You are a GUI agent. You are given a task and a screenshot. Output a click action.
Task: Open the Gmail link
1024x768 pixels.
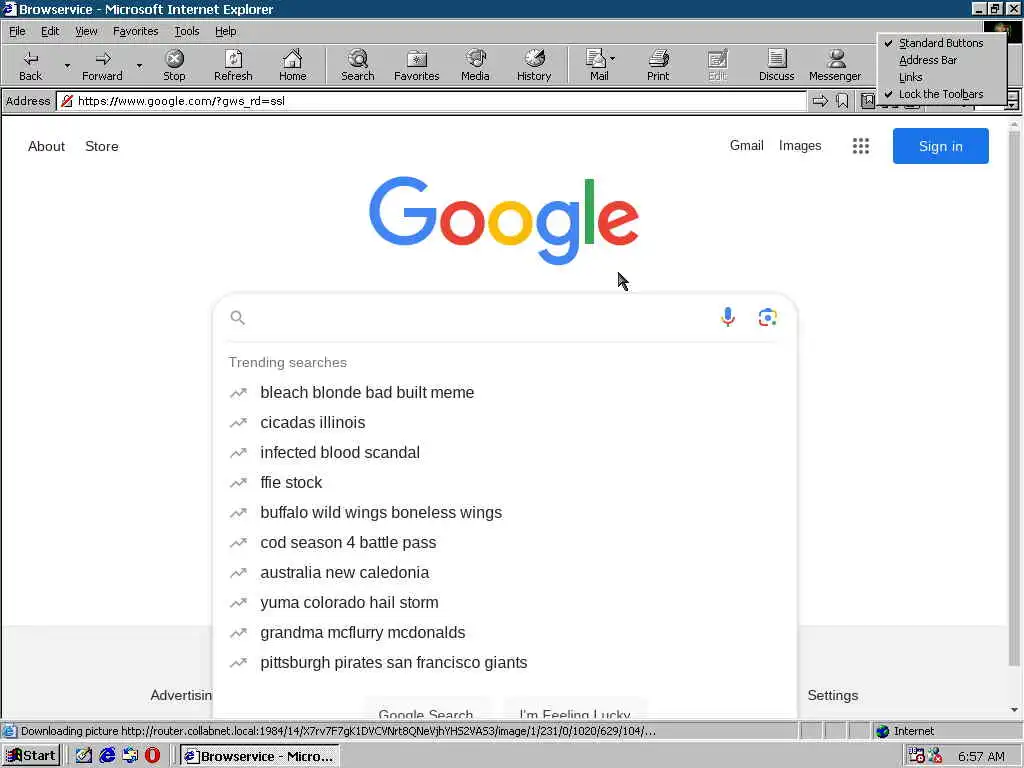coord(746,146)
